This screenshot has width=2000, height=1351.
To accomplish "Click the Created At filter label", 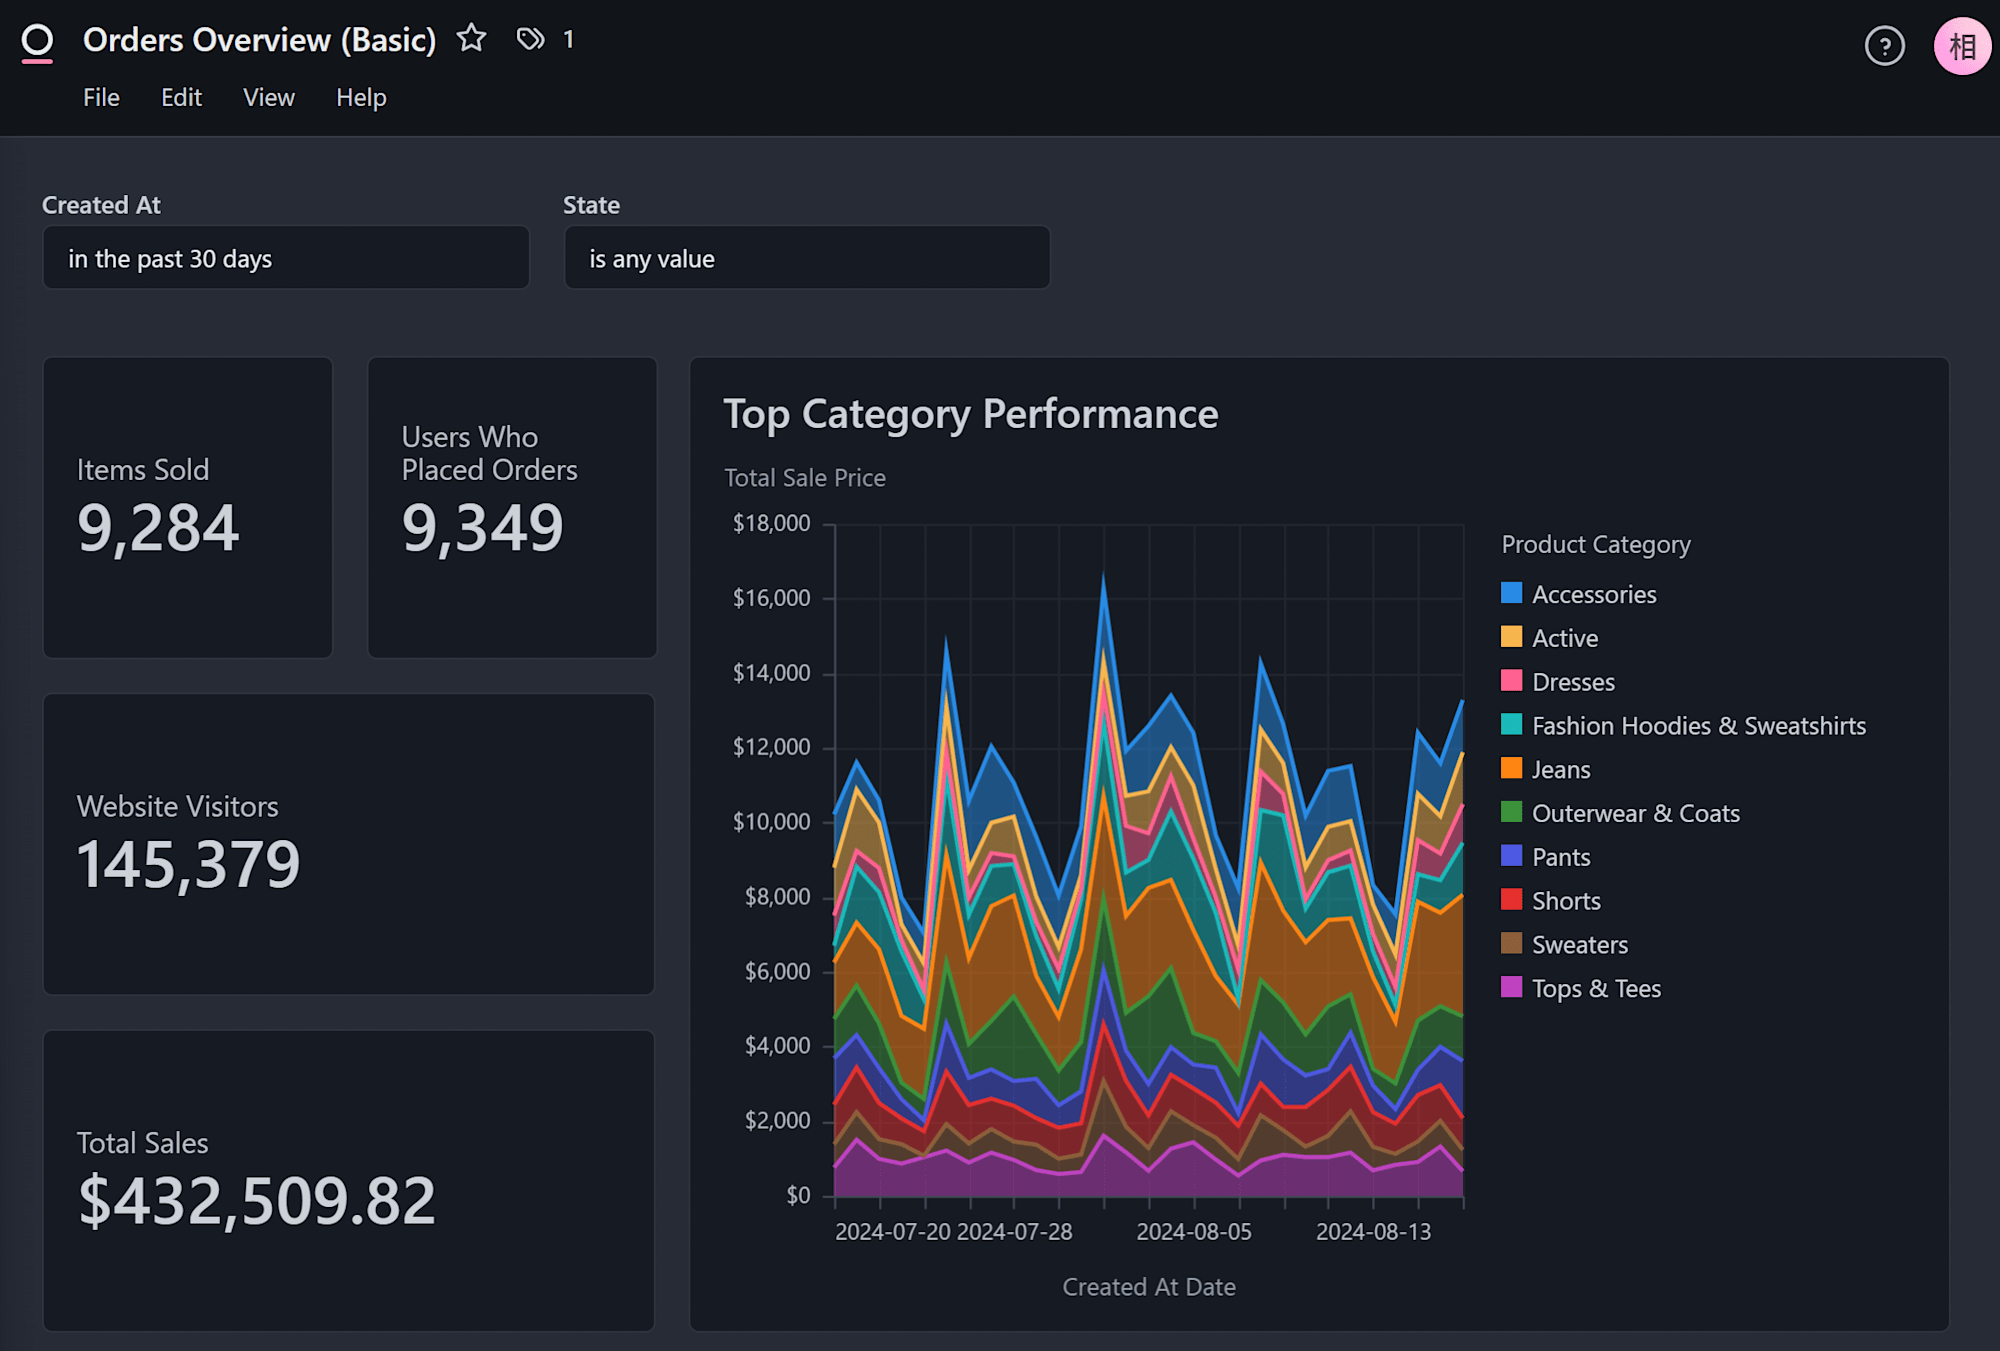I will click(x=101, y=205).
